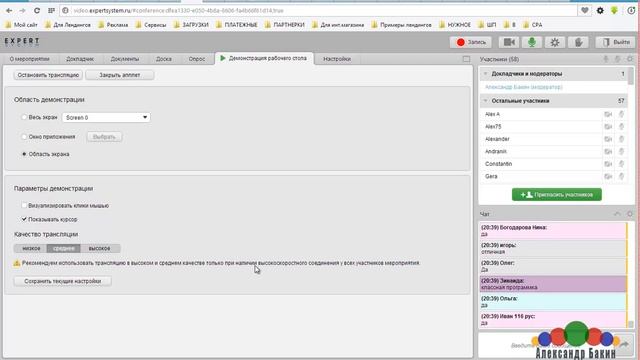Click the microphone icon for Andranik
This screenshot has height=360, width=640.
tap(621, 151)
